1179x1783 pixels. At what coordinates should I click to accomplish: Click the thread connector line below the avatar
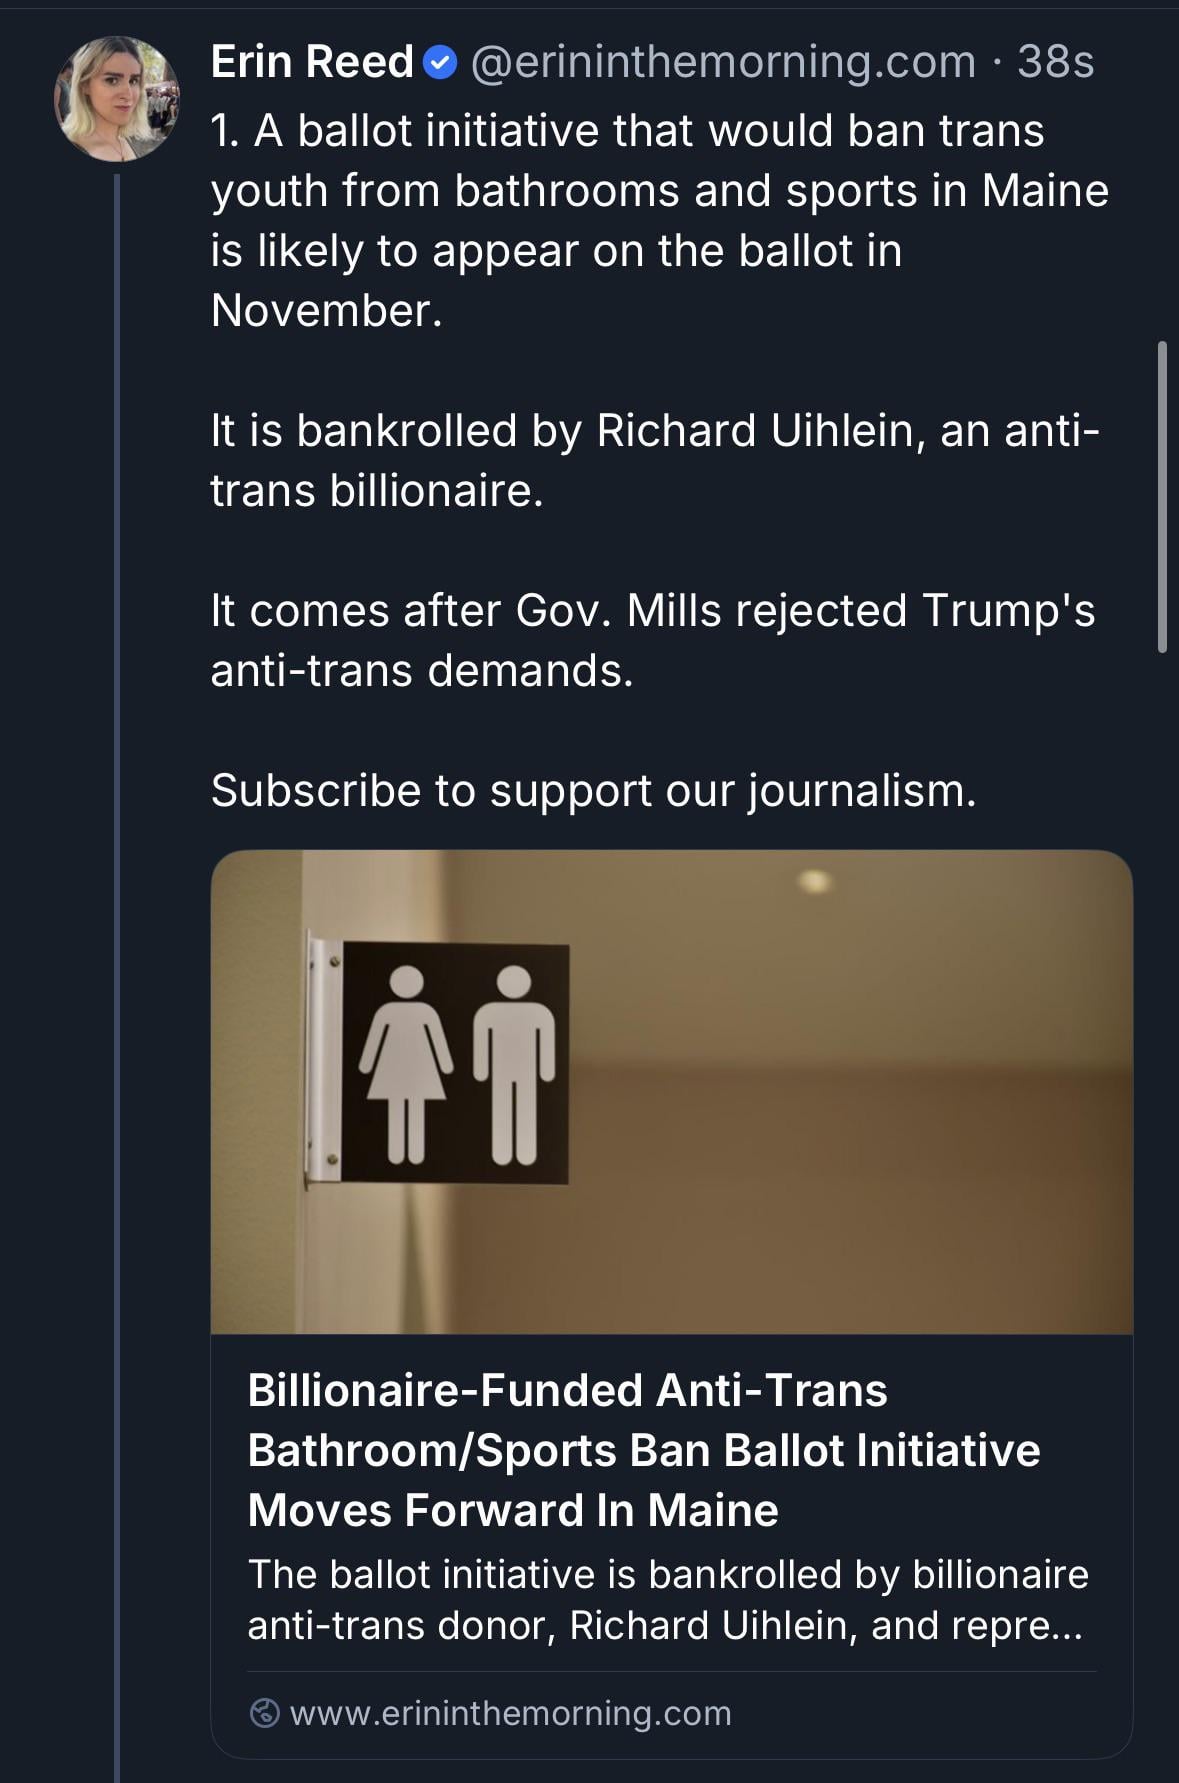(117, 900)
